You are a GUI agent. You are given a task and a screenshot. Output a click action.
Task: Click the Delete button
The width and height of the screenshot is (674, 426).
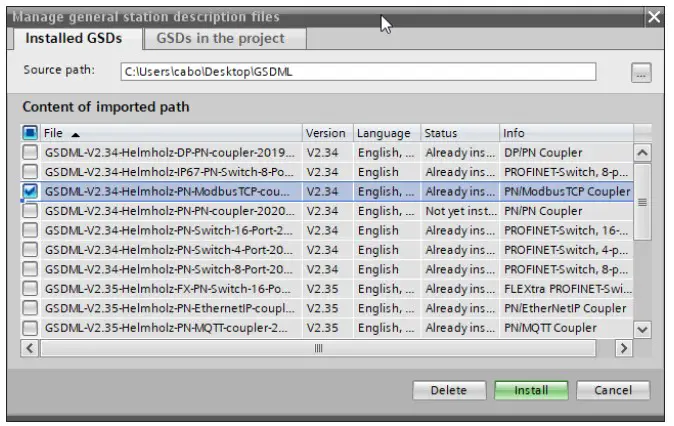[x=449, y=390]
